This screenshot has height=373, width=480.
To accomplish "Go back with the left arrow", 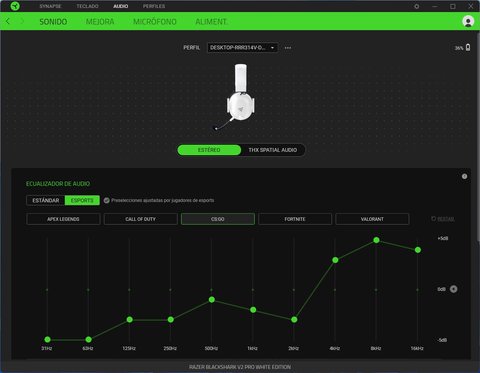I will click(x=8, y=21).
